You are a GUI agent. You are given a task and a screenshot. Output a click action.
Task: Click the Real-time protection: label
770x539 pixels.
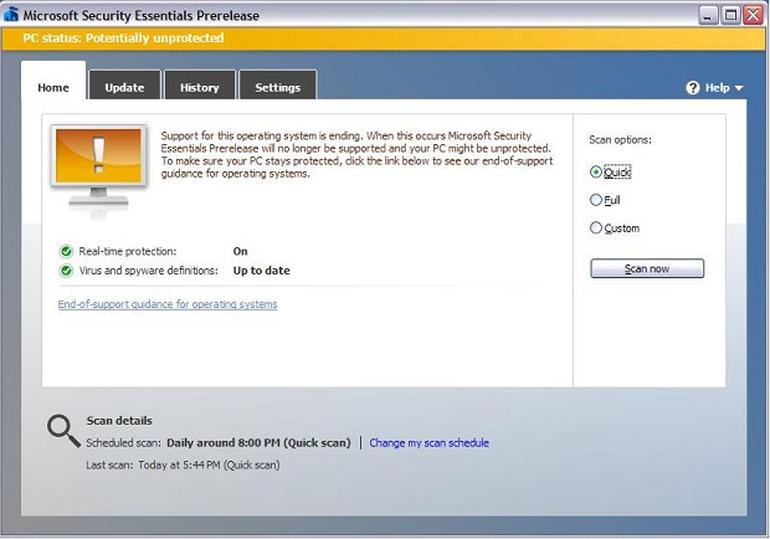127,251
